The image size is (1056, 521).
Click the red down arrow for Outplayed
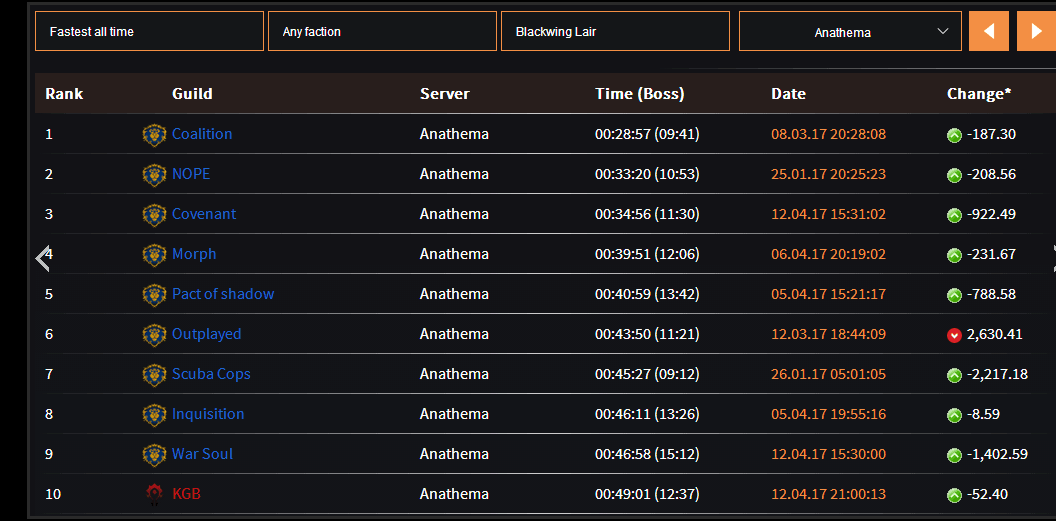(x=954, y=335)
